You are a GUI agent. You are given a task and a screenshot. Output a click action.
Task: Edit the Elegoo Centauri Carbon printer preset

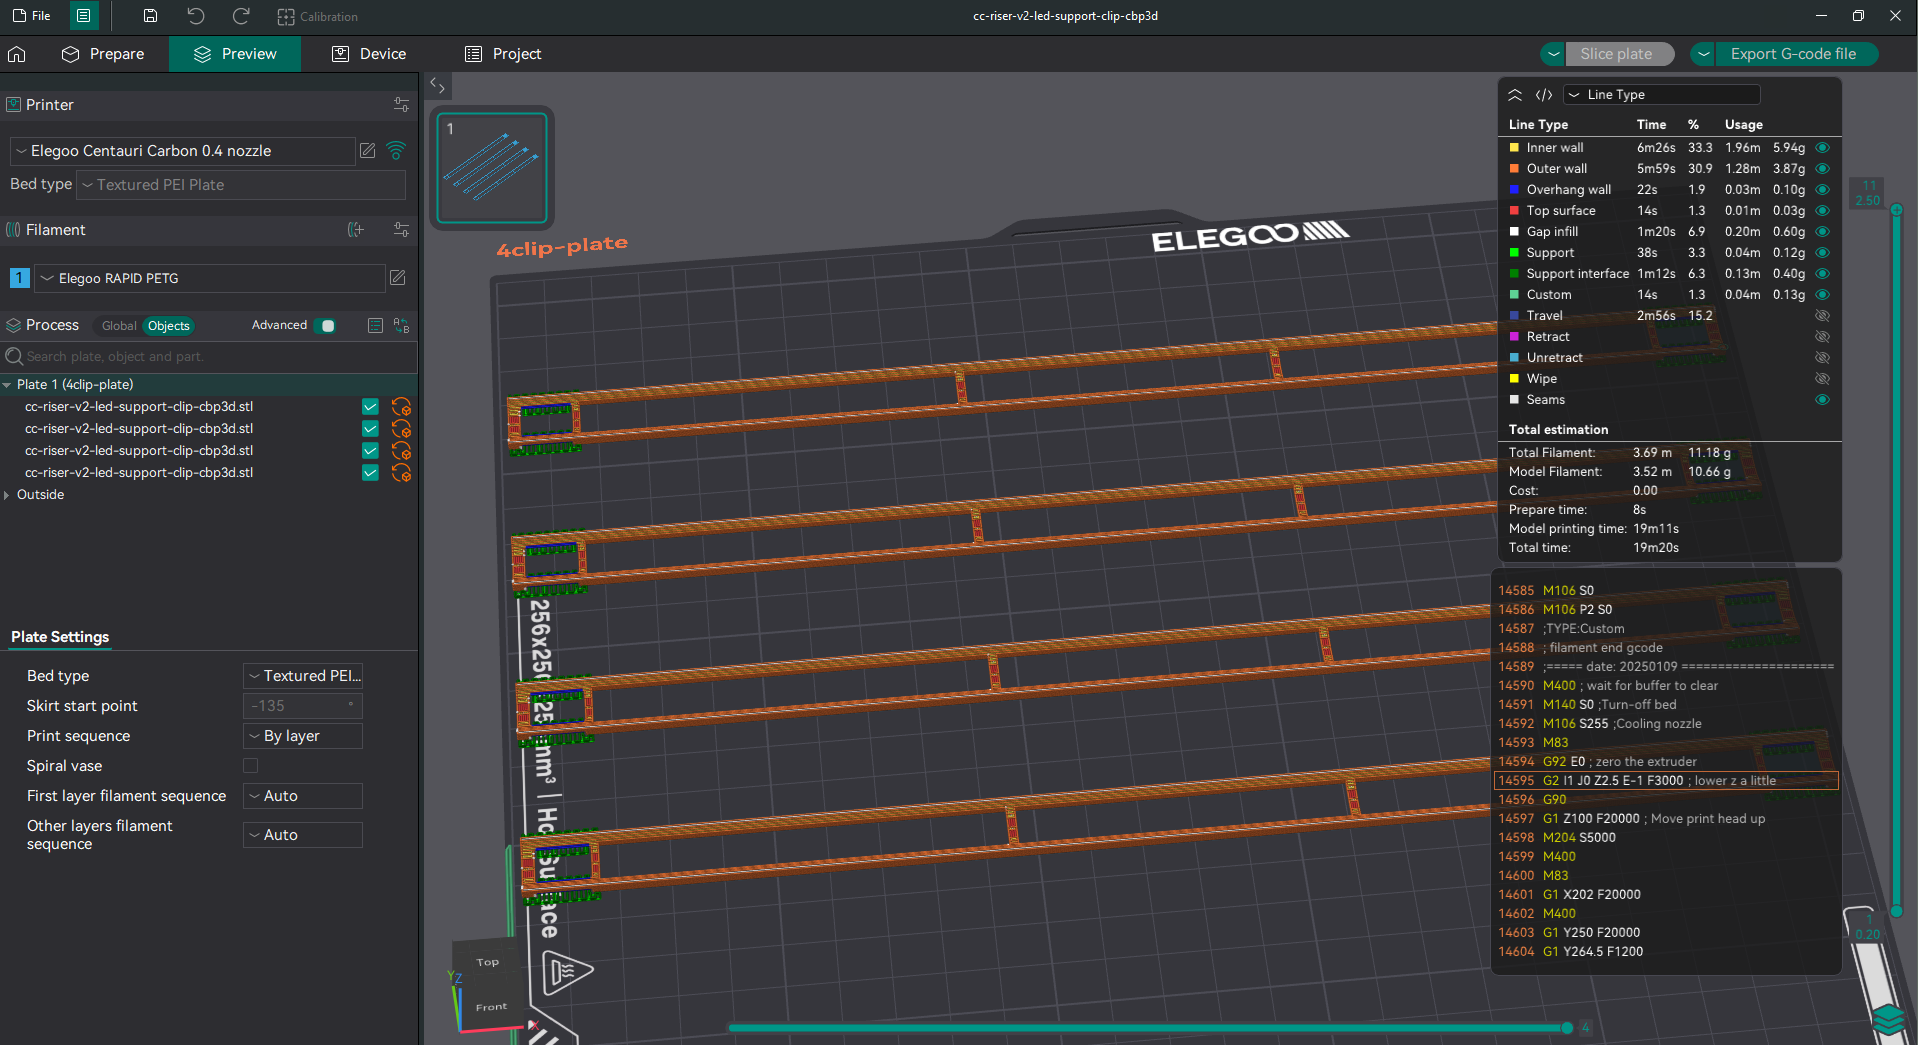(x=368, y=151)
